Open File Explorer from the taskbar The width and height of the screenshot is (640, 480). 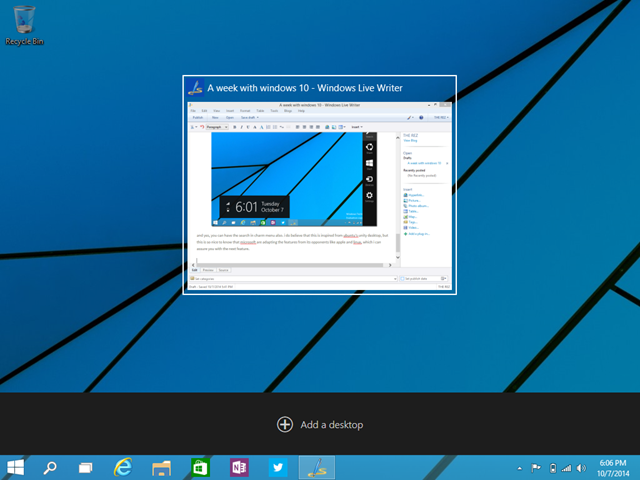pos(162,467)
